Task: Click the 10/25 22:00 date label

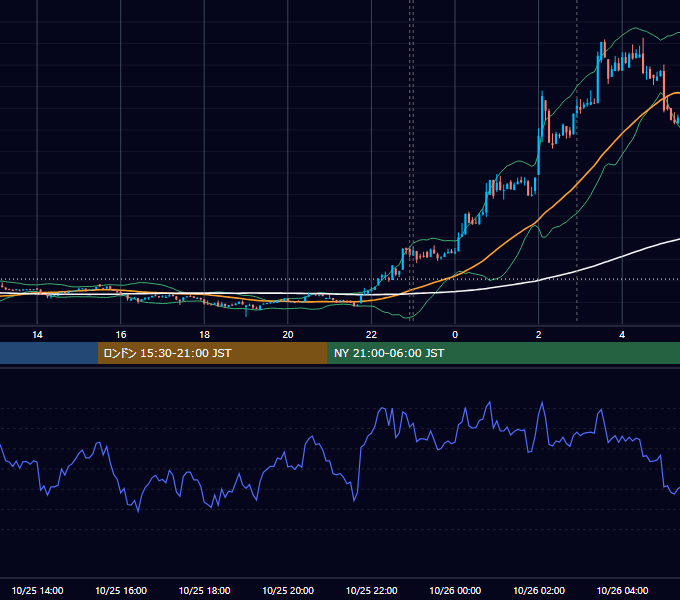Action: pos(371,590)
